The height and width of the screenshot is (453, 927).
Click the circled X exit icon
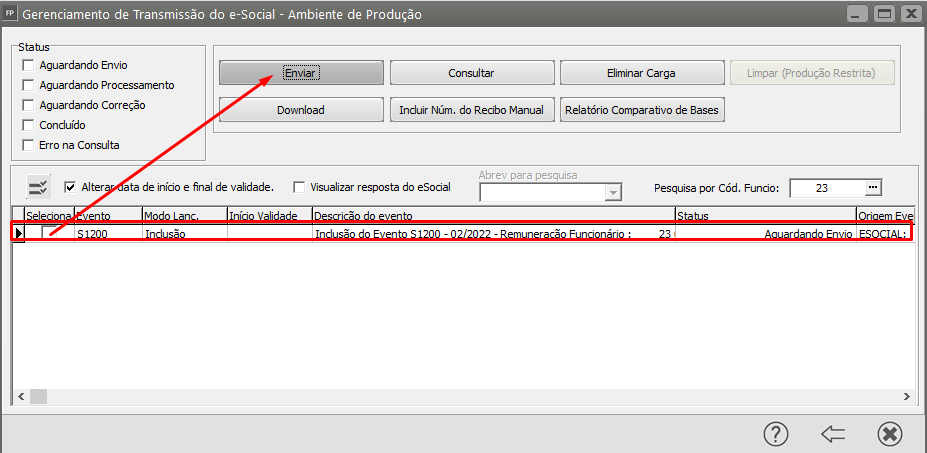tap(889, 435)
